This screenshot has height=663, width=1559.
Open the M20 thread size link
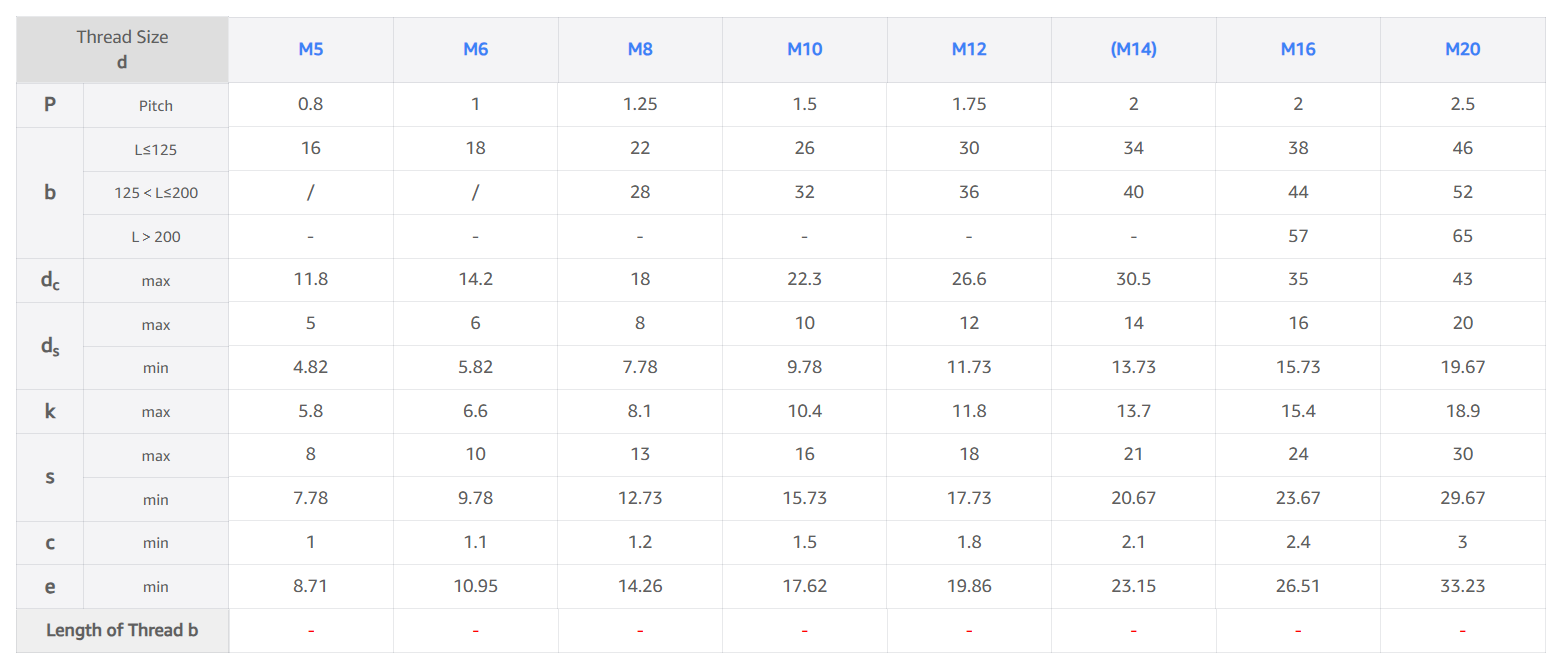coord(1462,49)
